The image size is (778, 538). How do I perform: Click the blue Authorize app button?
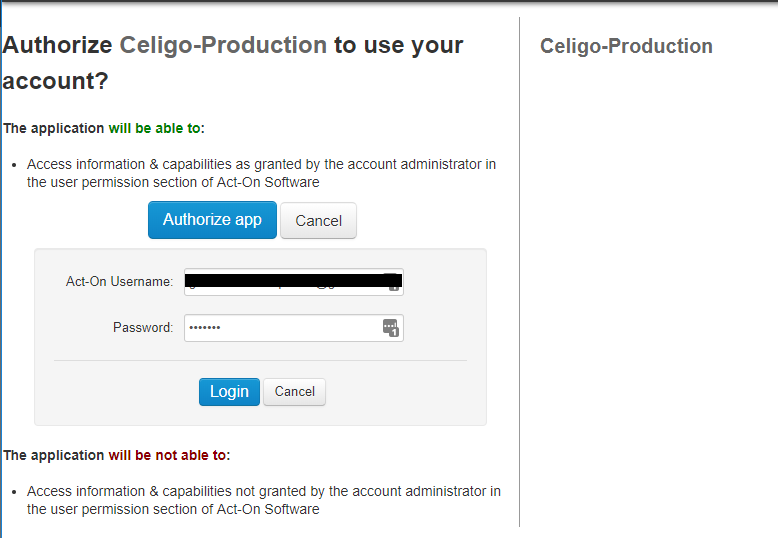click(212, 220)
